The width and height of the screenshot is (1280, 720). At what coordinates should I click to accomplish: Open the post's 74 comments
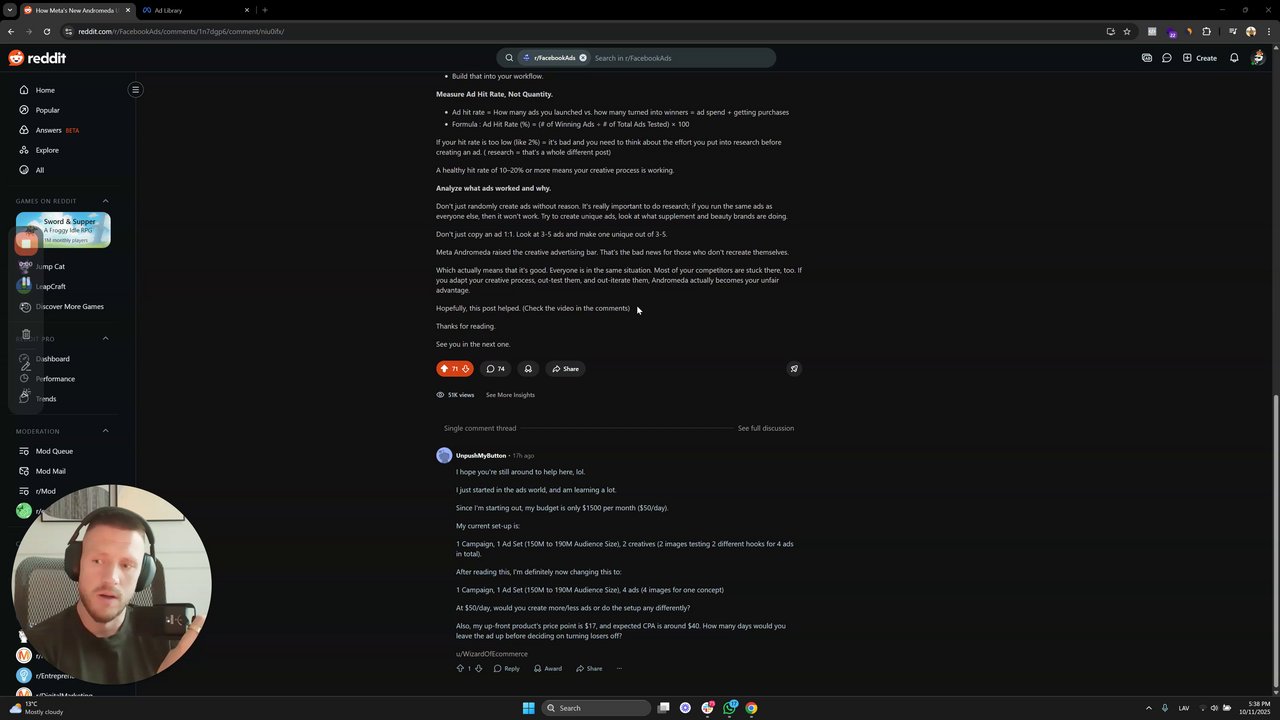pyautogui.click(x=495, y=369)
